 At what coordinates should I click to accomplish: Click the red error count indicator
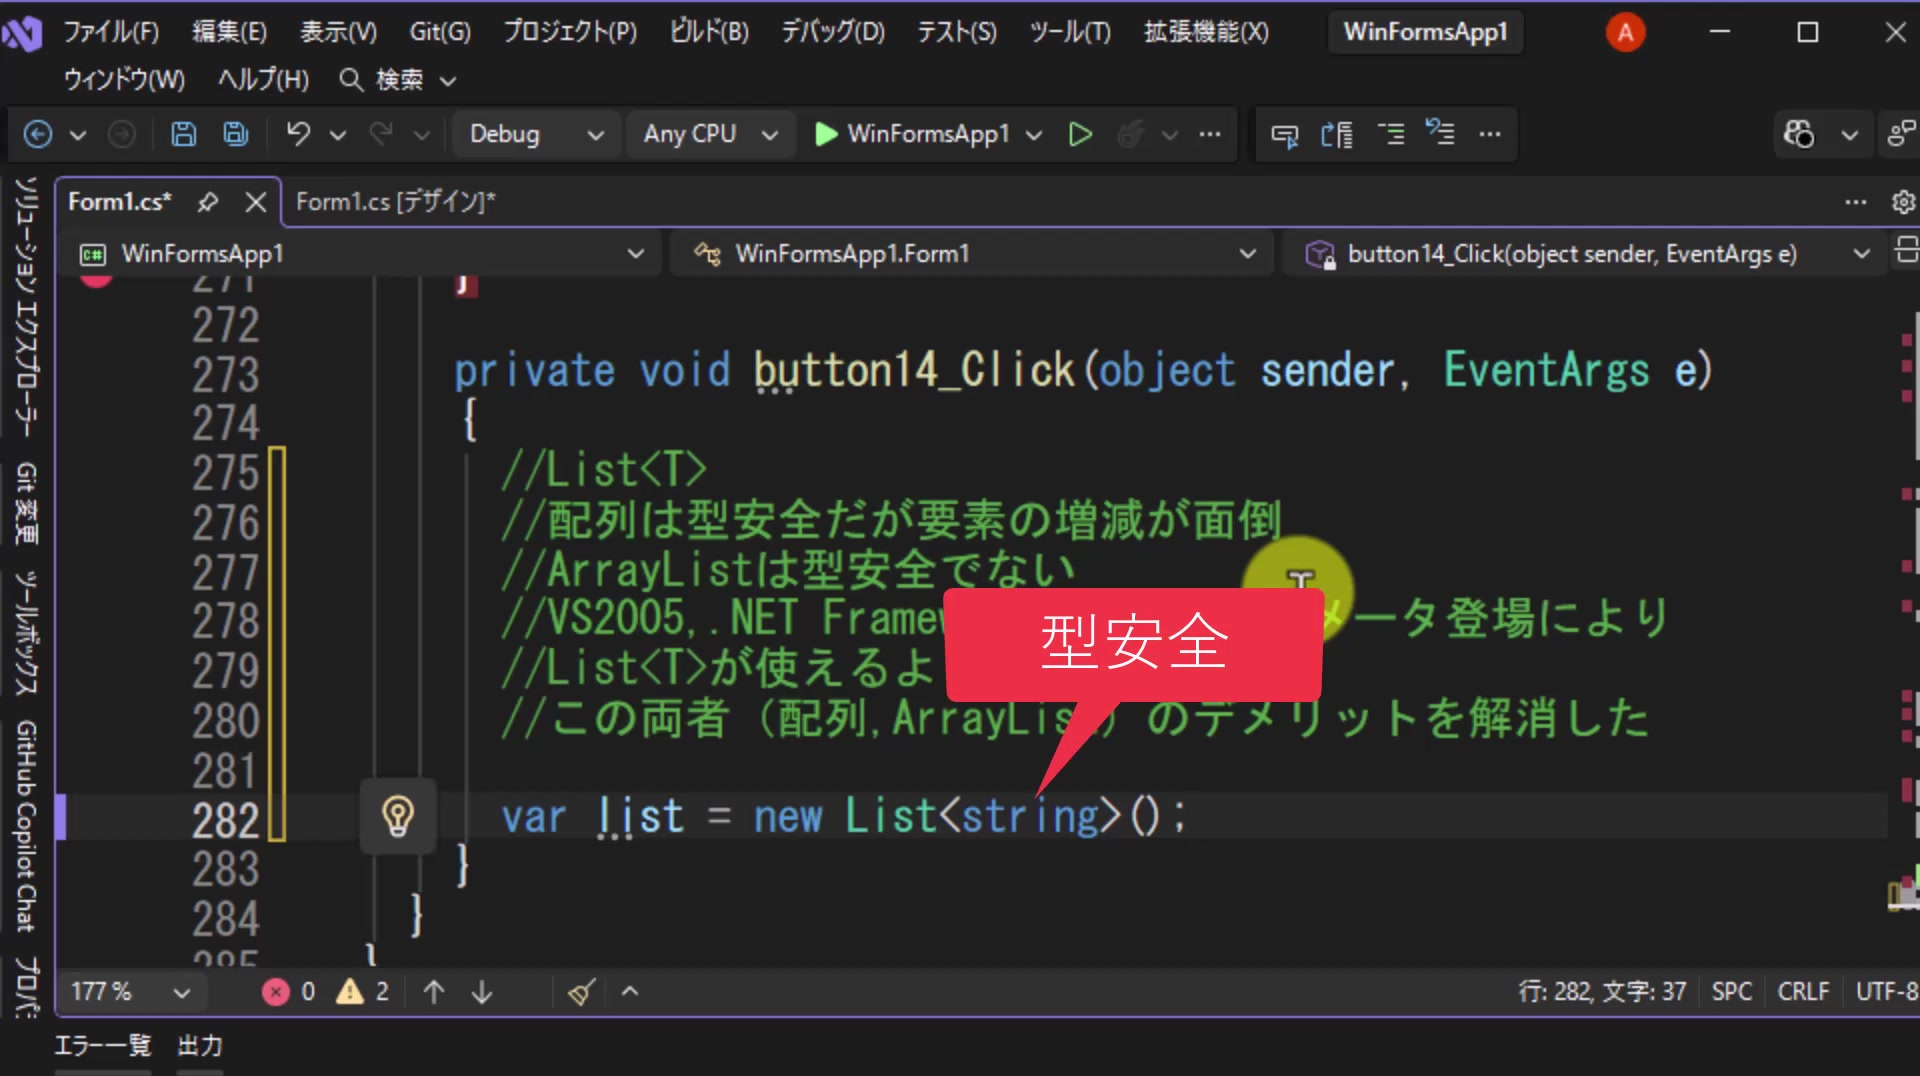tap(289, 992)
